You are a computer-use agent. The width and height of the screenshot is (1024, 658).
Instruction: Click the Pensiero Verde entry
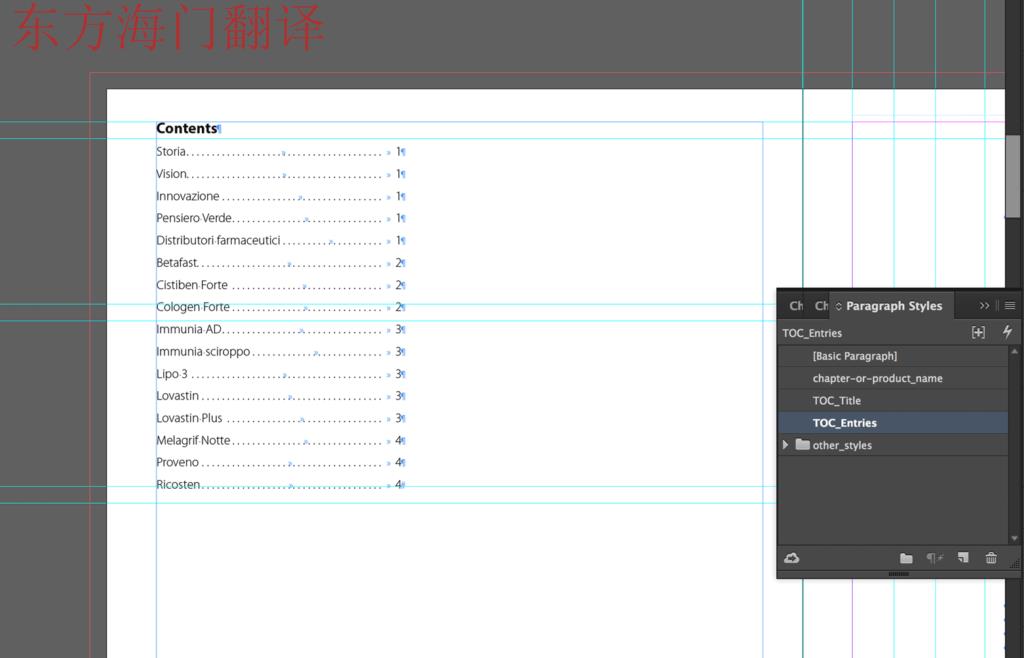click(x=194, y=218)
